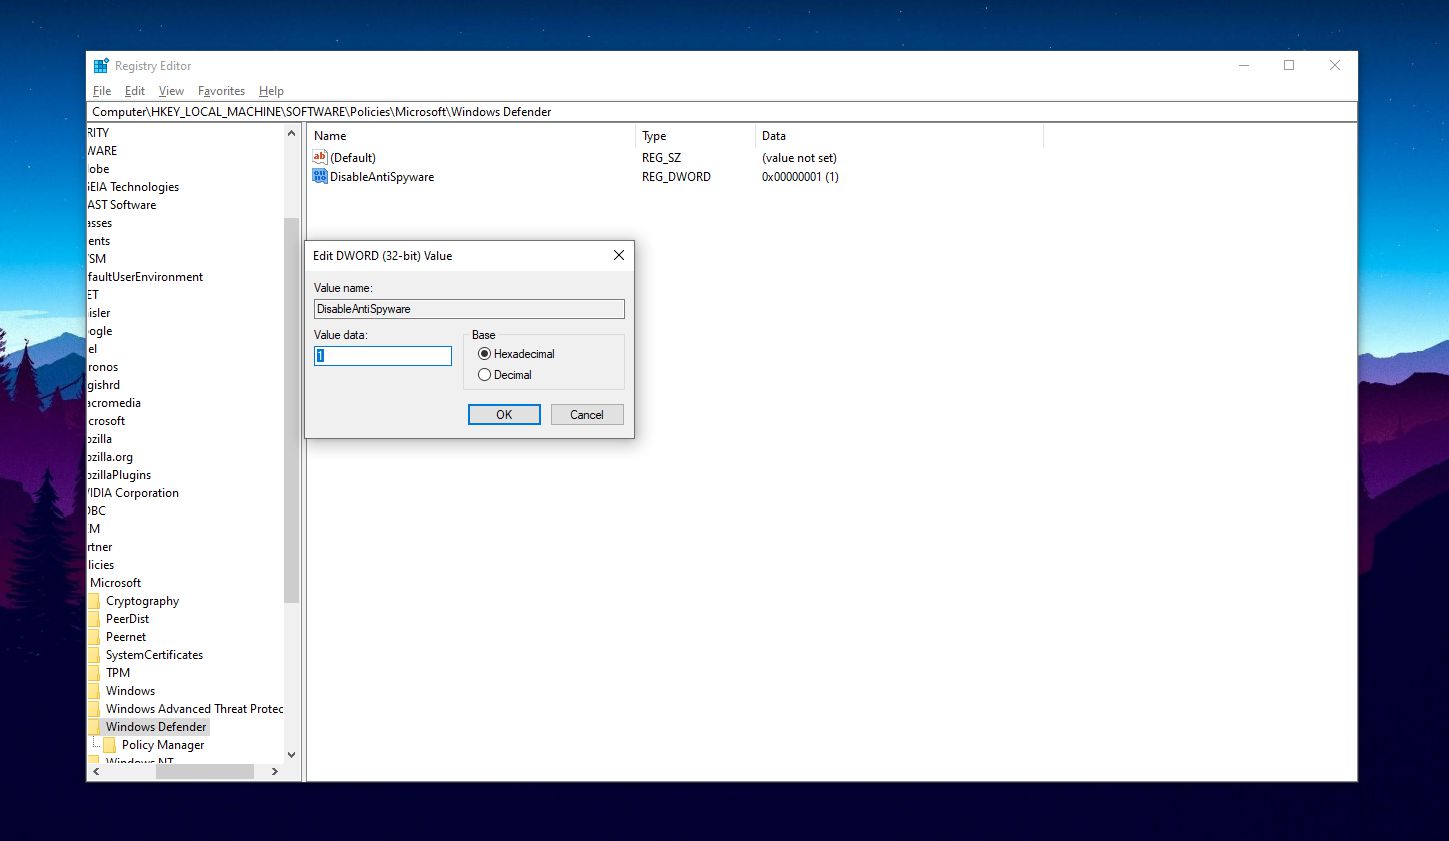Click the 'DisableAntiSpyware' name in the value list
The image size is (1449, 841).
click(x=382, y=177)
